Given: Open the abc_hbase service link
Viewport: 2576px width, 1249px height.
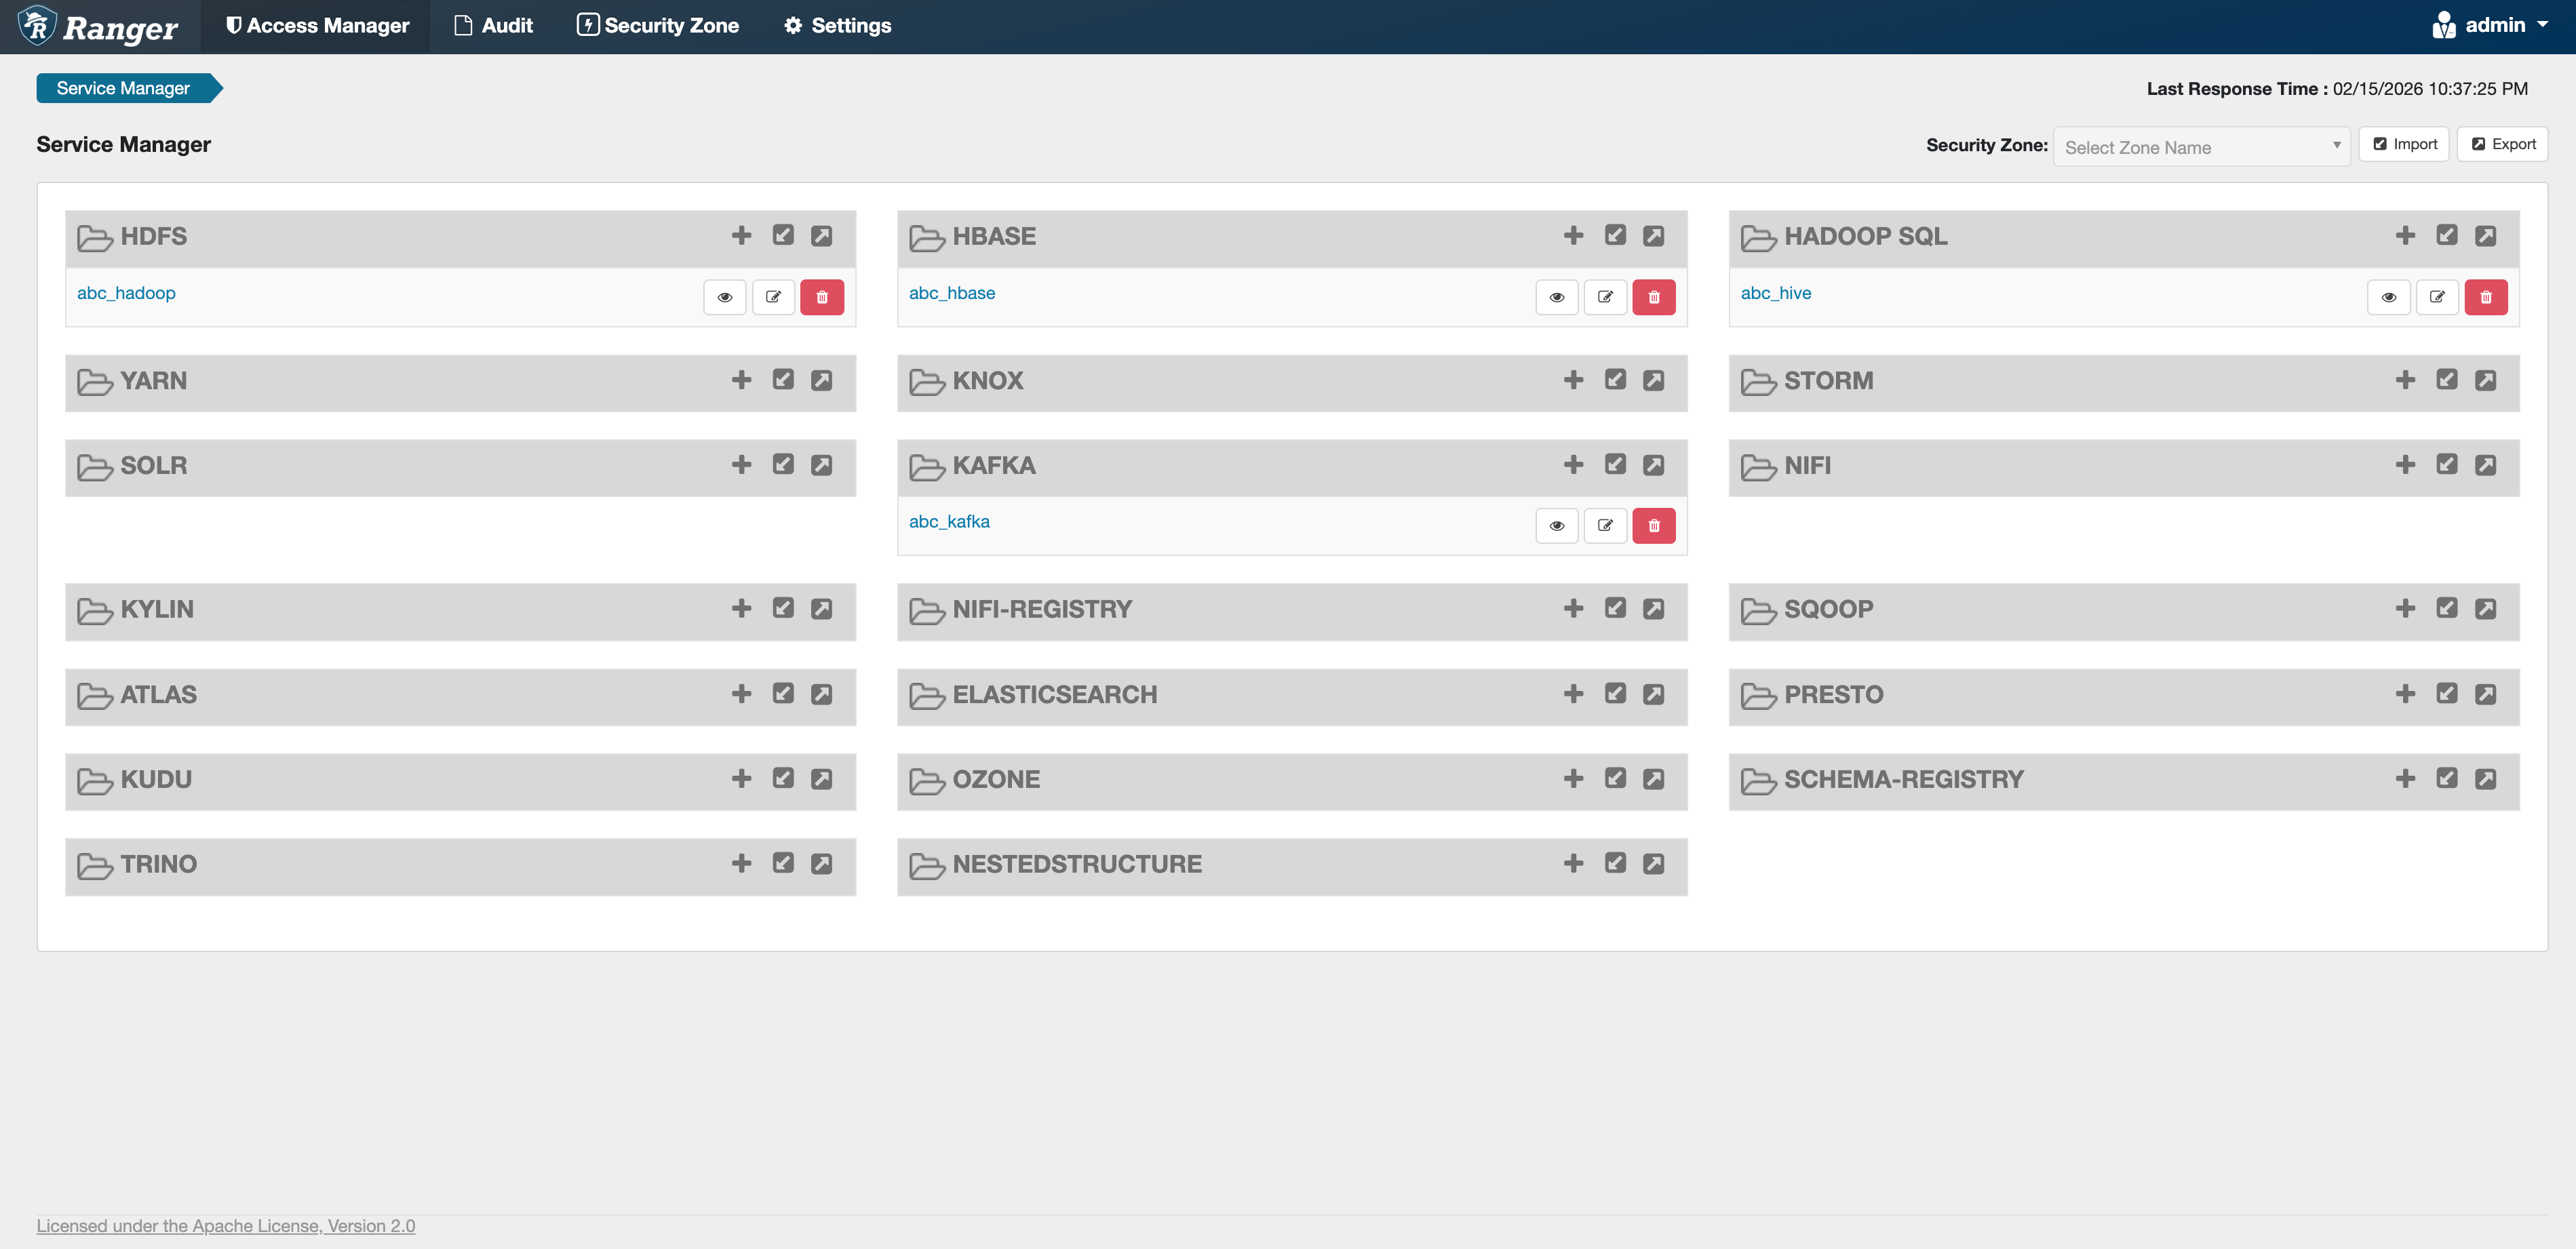Looking at the screenshot, I should (951, 293).
